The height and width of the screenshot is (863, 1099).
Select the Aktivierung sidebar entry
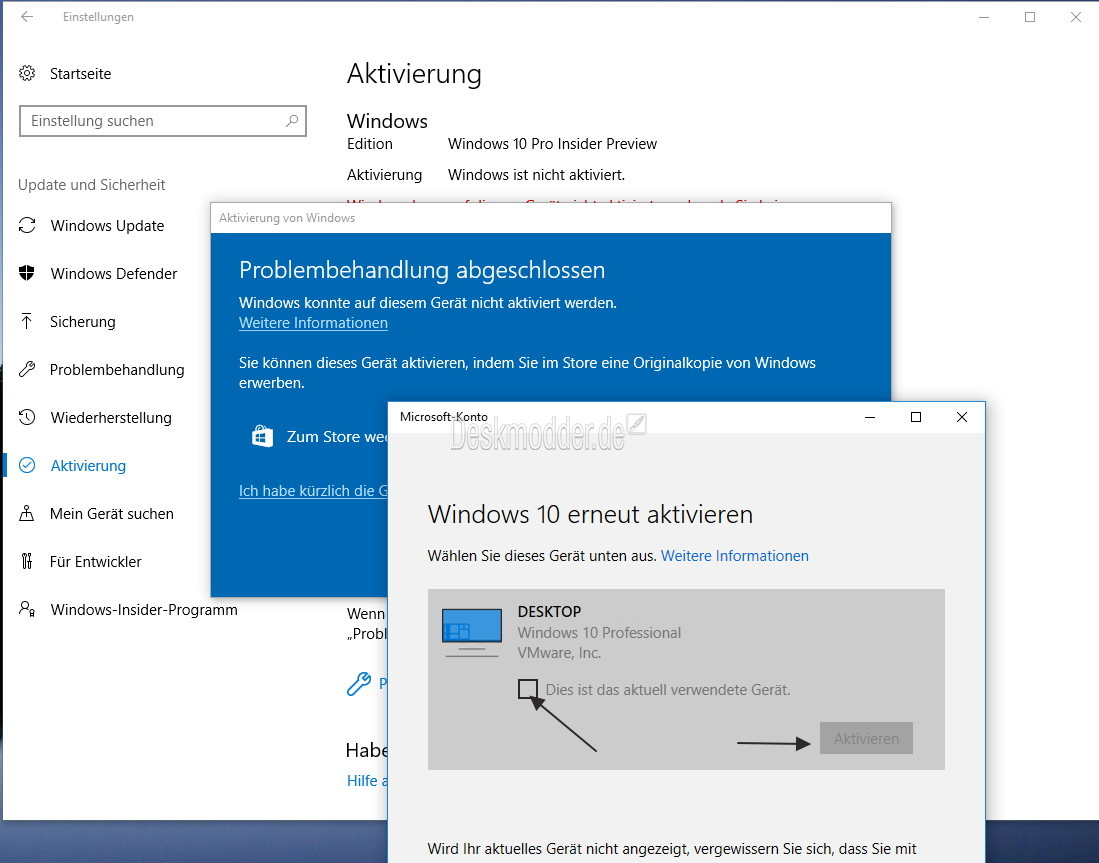click(x=88, y=466)
